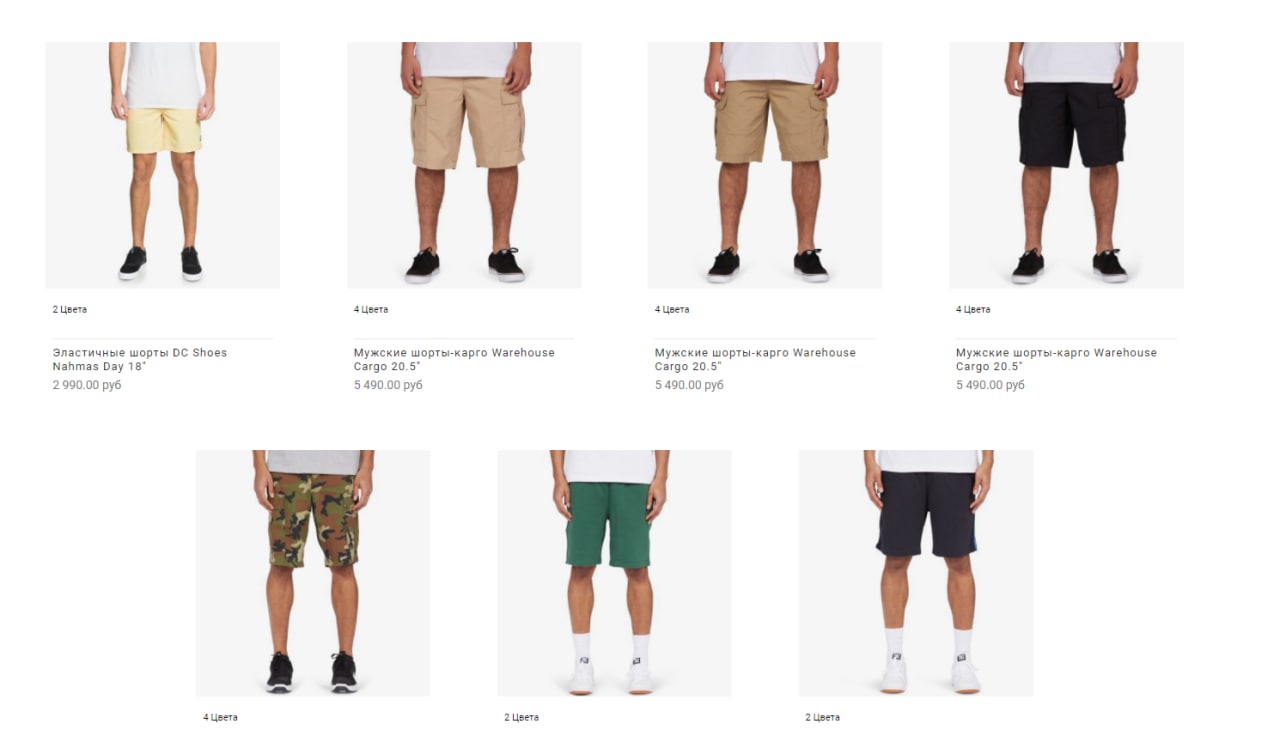The width and height of the screenshot is (1280, 736).
Task: Click '2 Цвета' under the navy shorts
Action: pos(822,717)
